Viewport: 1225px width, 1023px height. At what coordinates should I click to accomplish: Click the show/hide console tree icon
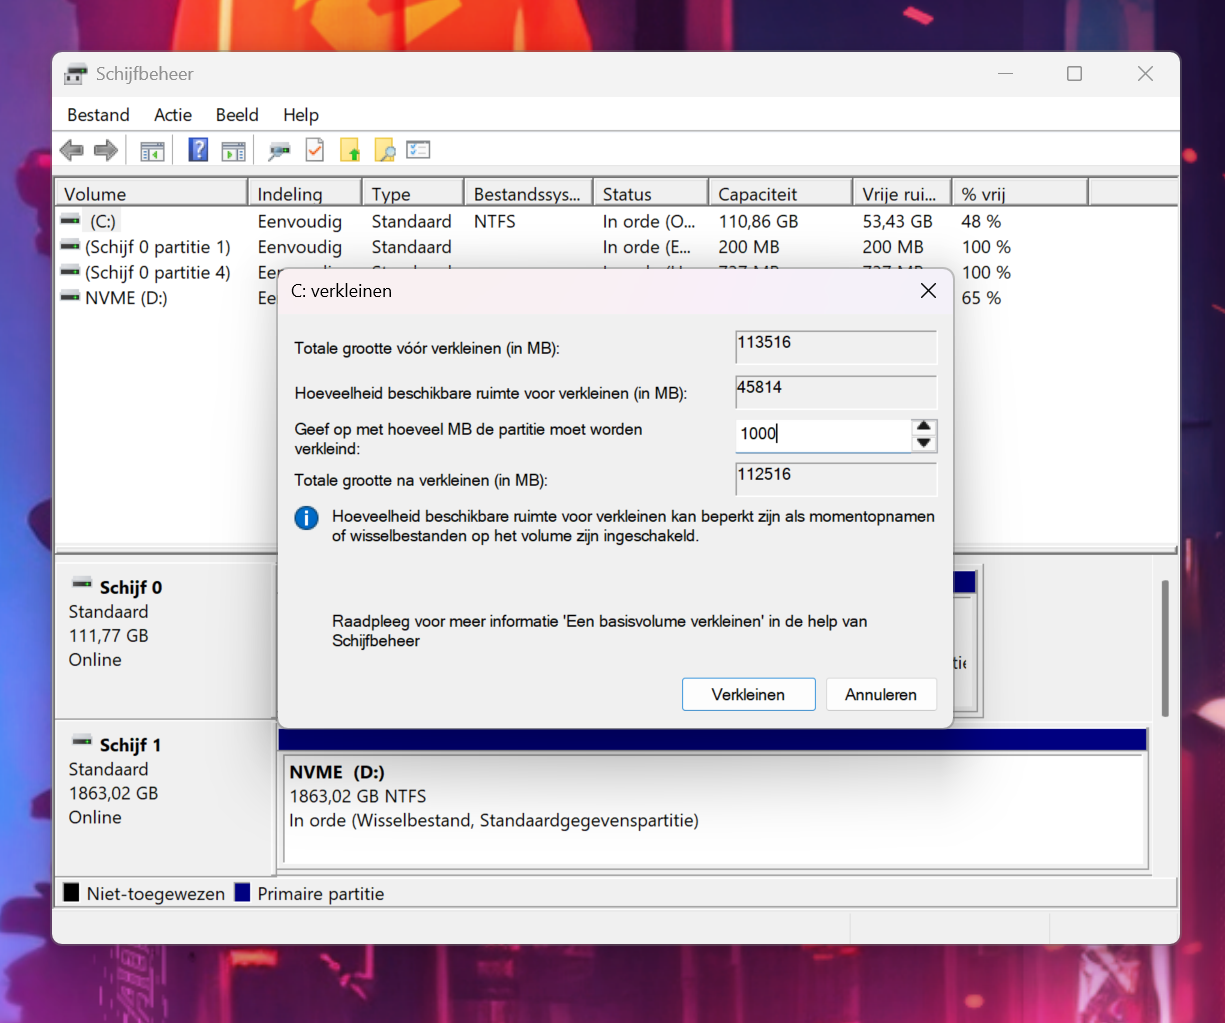coord(152,151)
